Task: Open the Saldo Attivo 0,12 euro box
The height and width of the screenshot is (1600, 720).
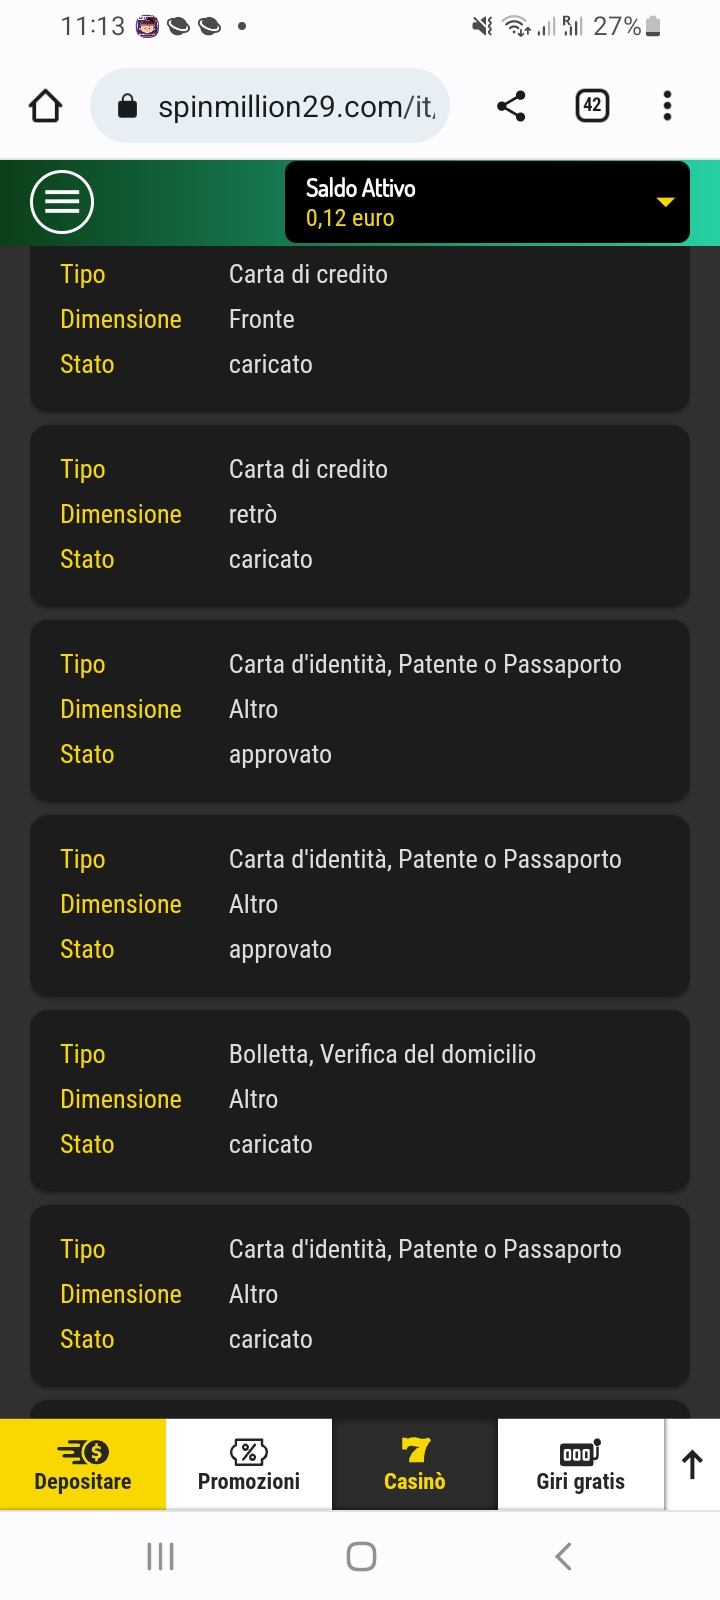Action: click(487, 202)
